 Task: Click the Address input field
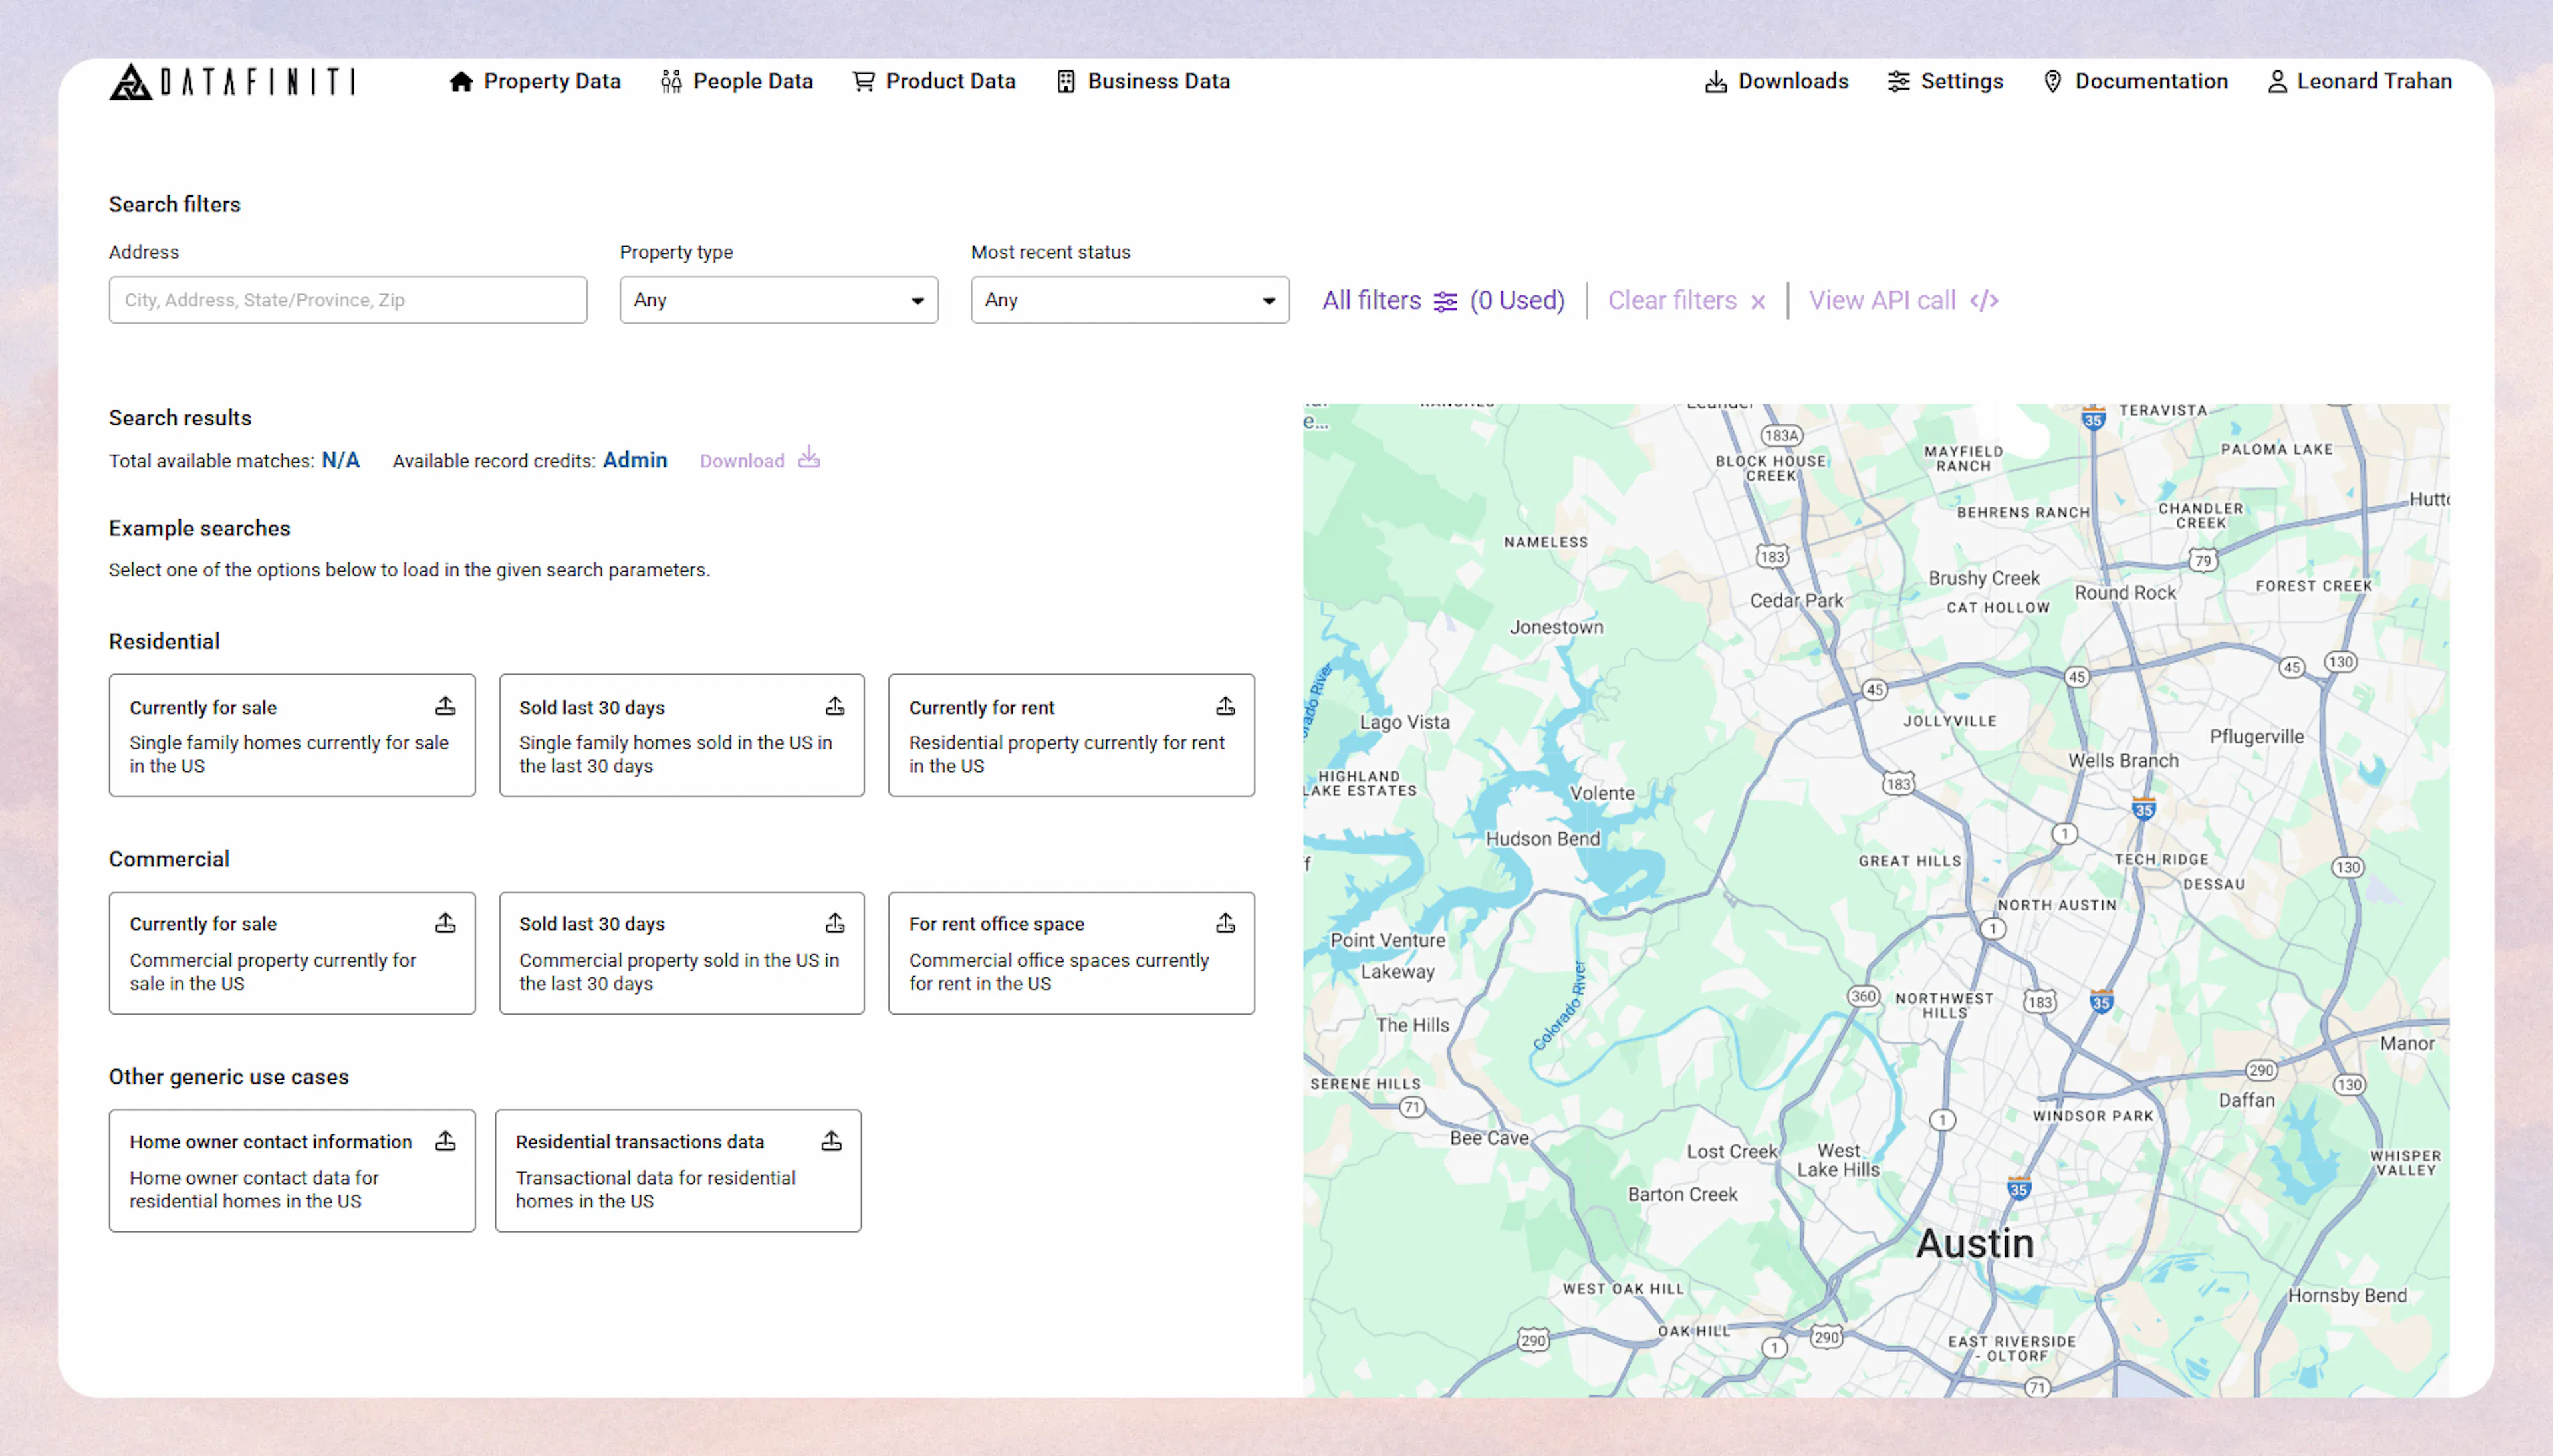click(347, 300)
